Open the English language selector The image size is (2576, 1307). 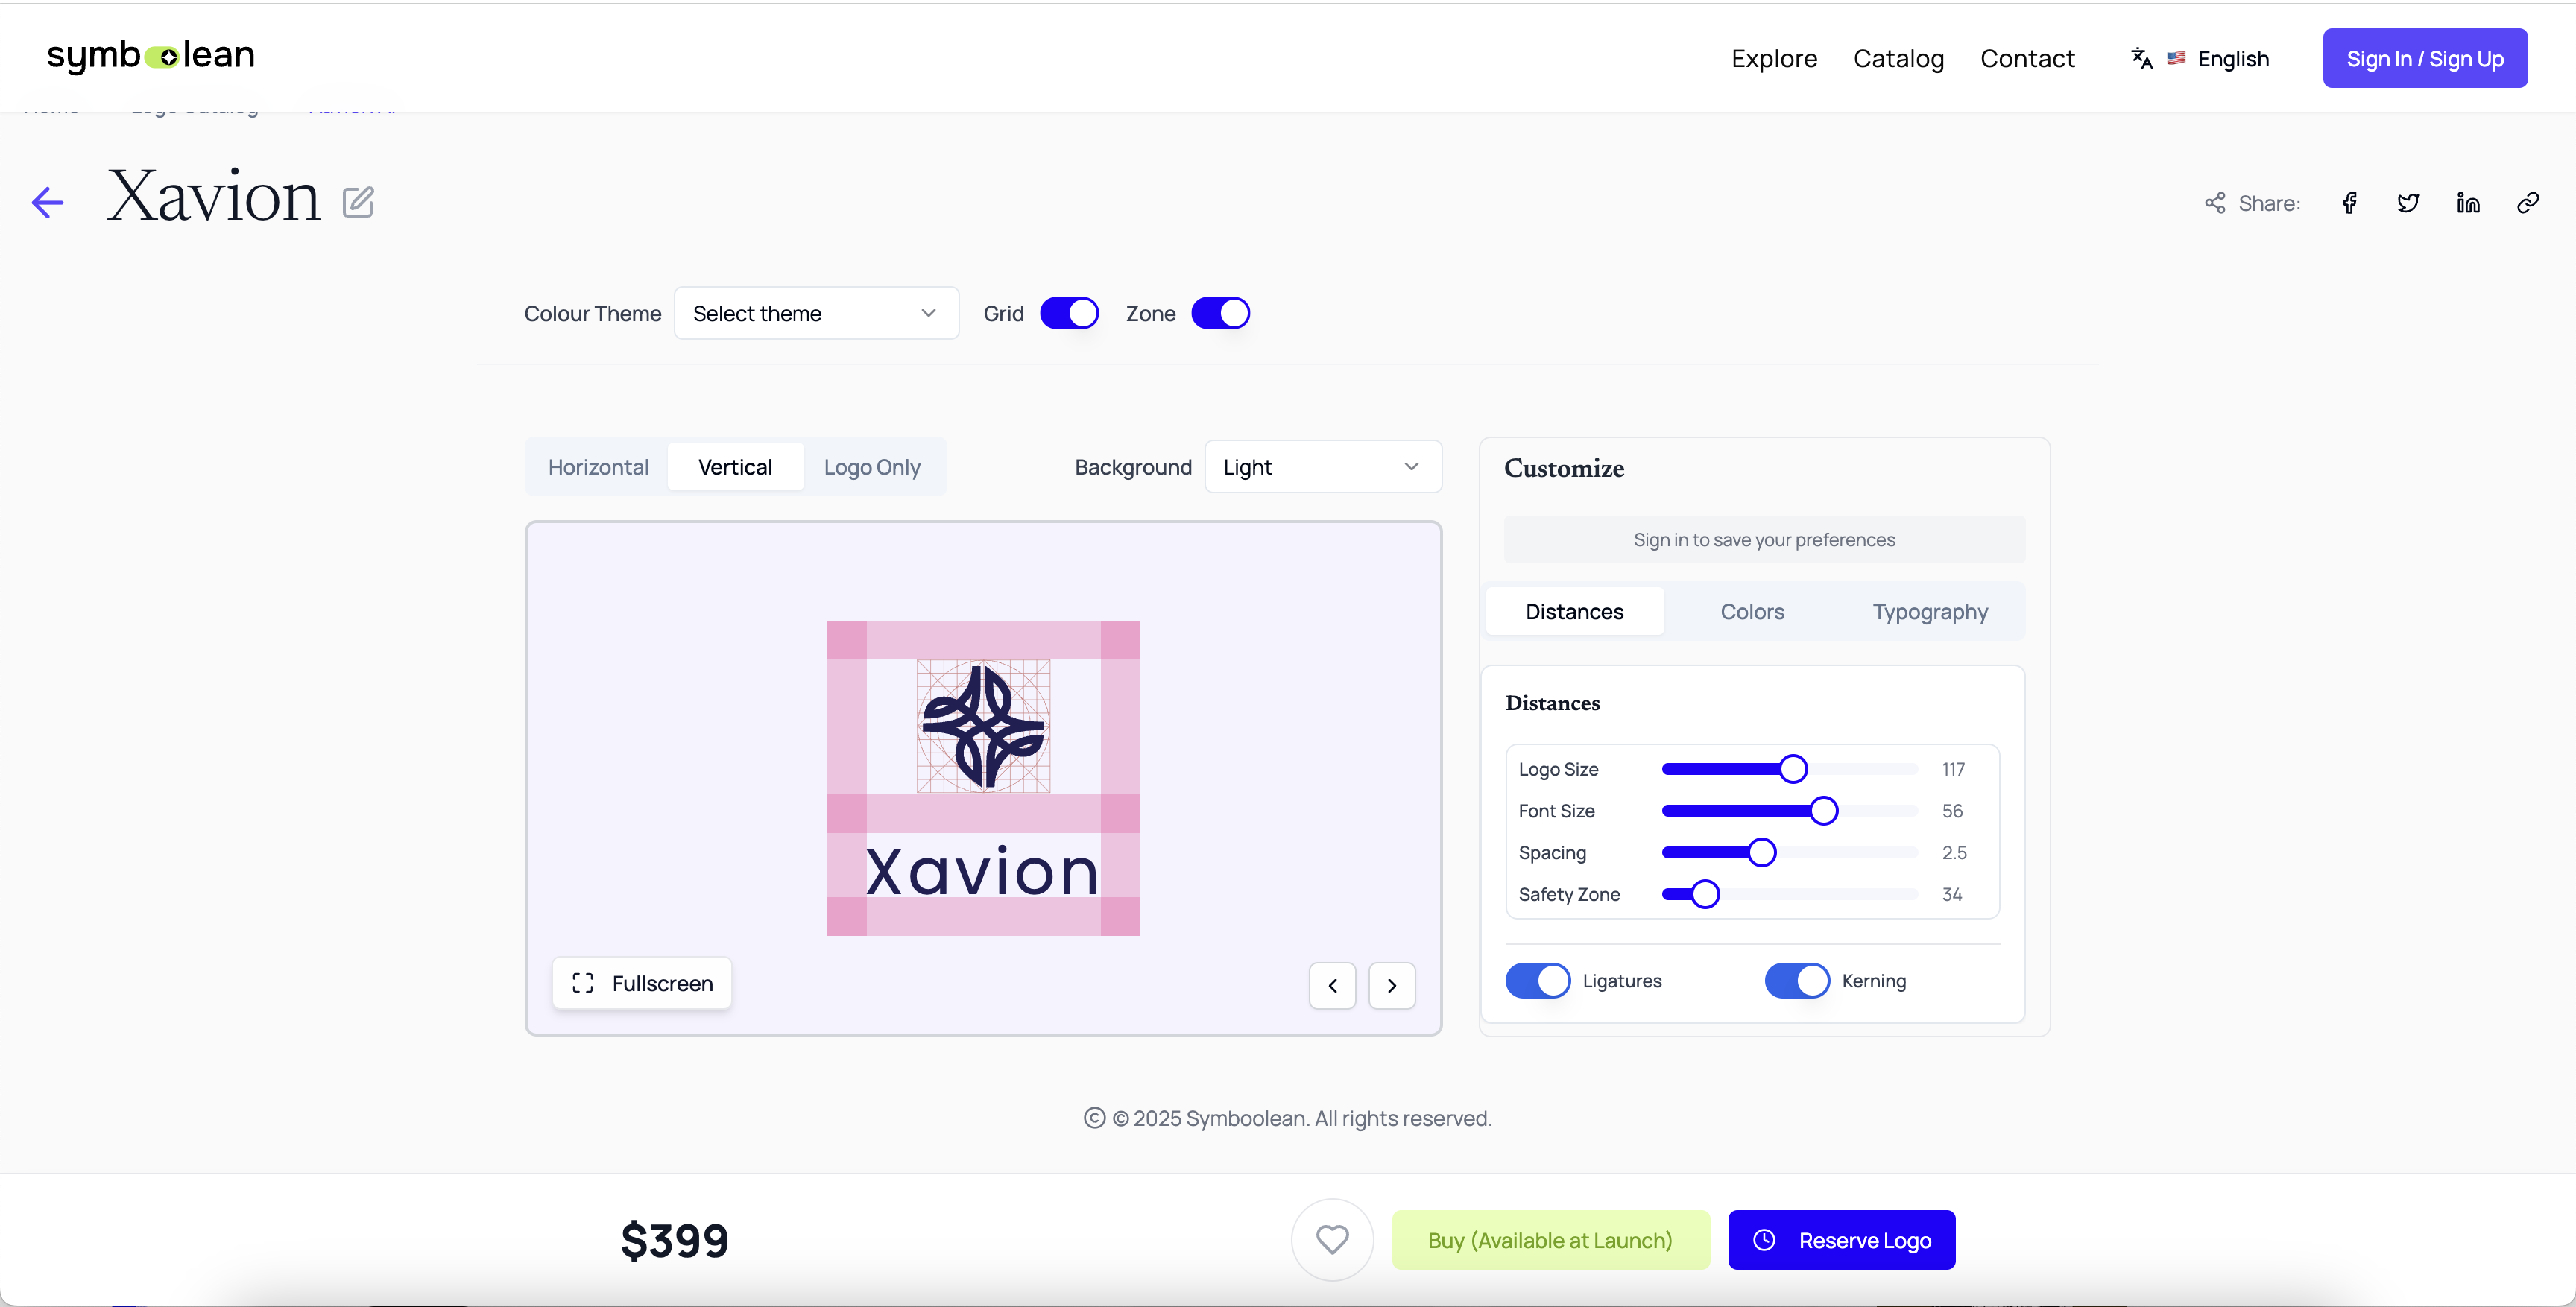[x=2199, y=59]
